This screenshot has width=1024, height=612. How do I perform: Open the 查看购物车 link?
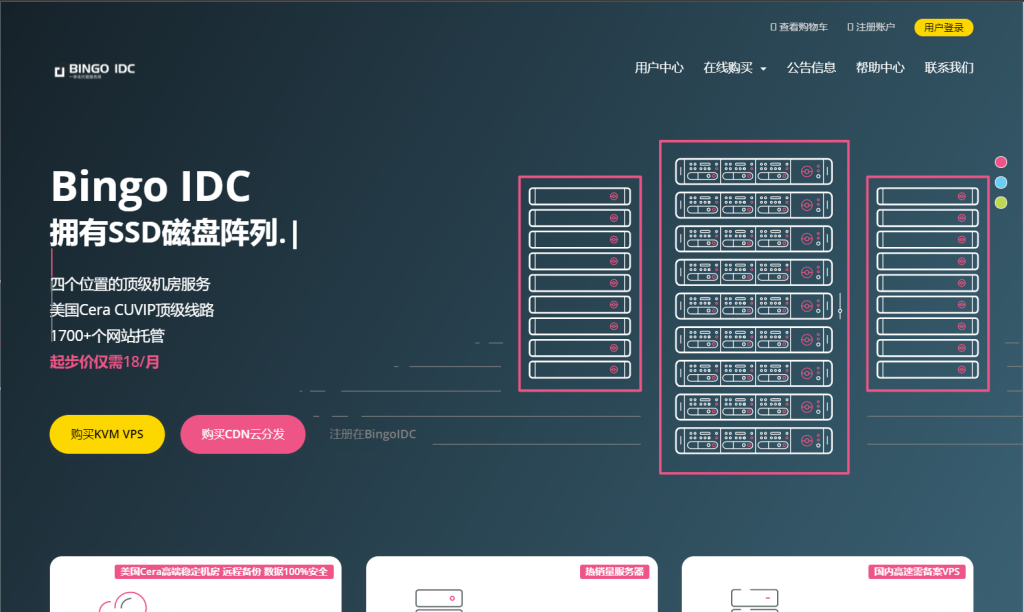point(800,28)
